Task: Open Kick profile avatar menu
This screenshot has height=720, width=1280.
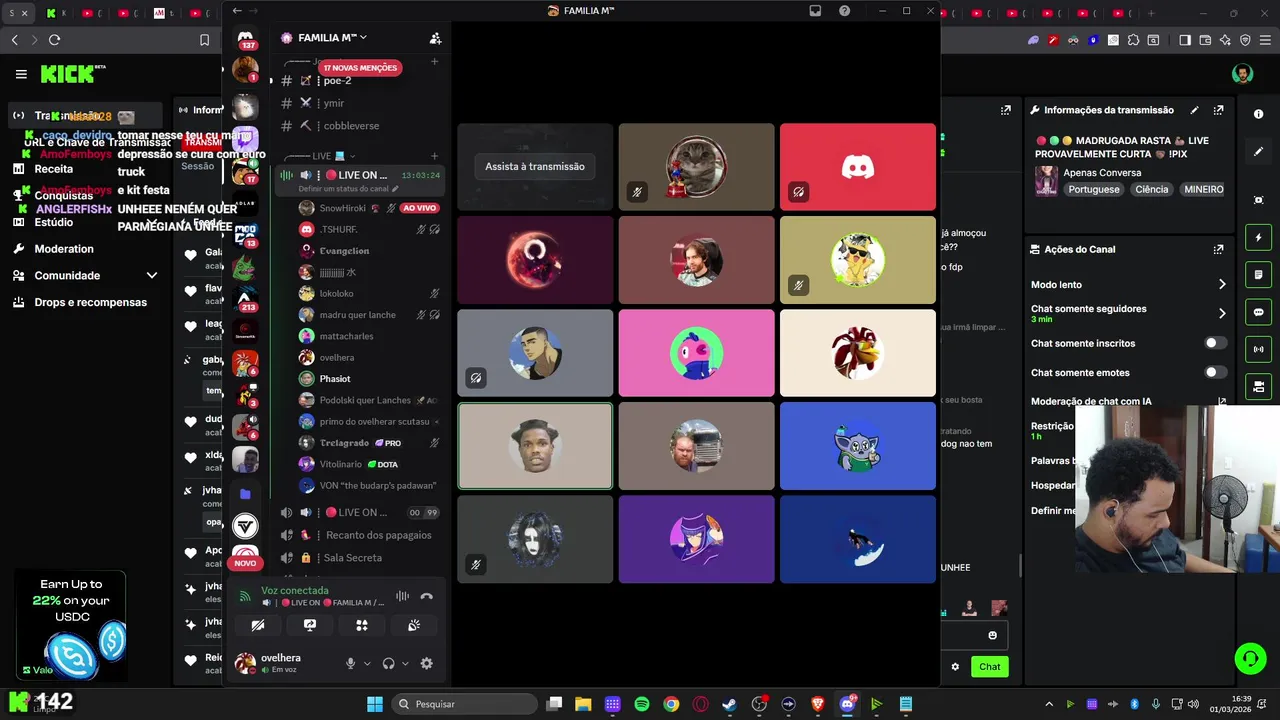Action: coord(1242,74)
